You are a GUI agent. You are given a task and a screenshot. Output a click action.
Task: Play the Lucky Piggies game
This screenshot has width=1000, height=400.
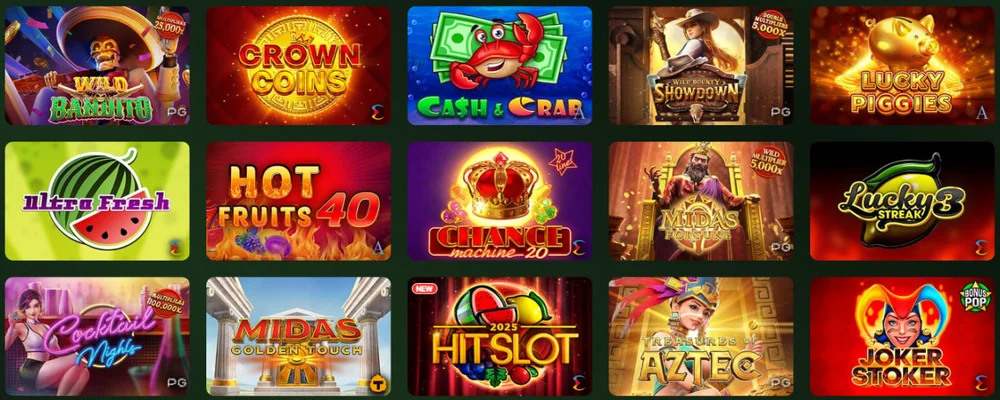coord(902,66)
